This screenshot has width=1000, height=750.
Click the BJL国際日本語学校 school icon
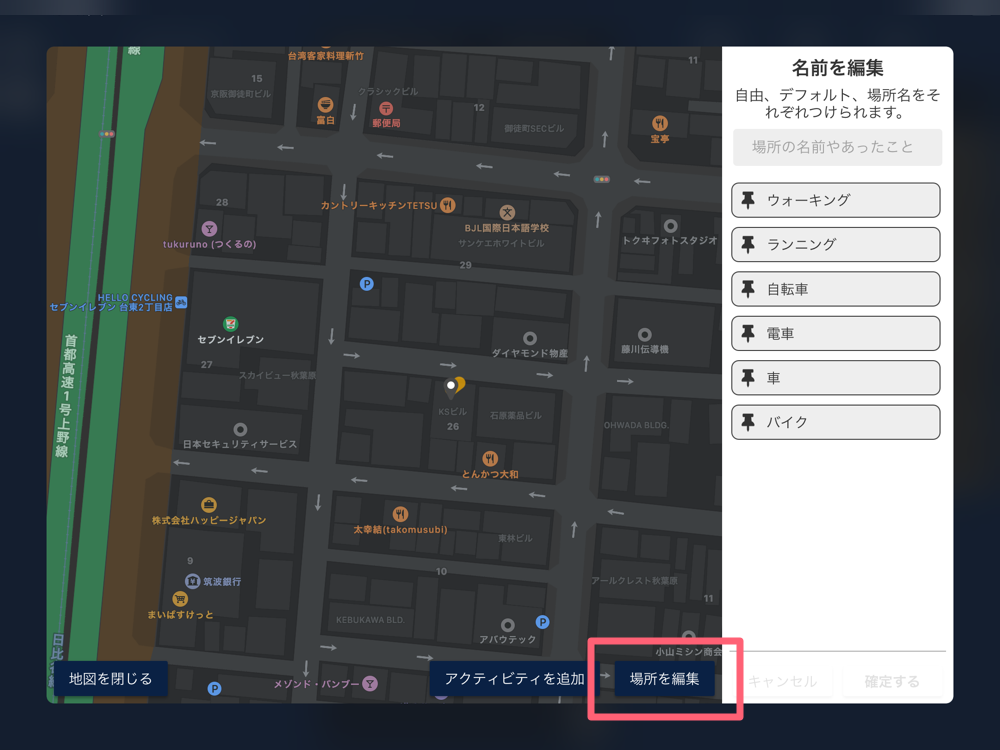(x=507, y=212)
